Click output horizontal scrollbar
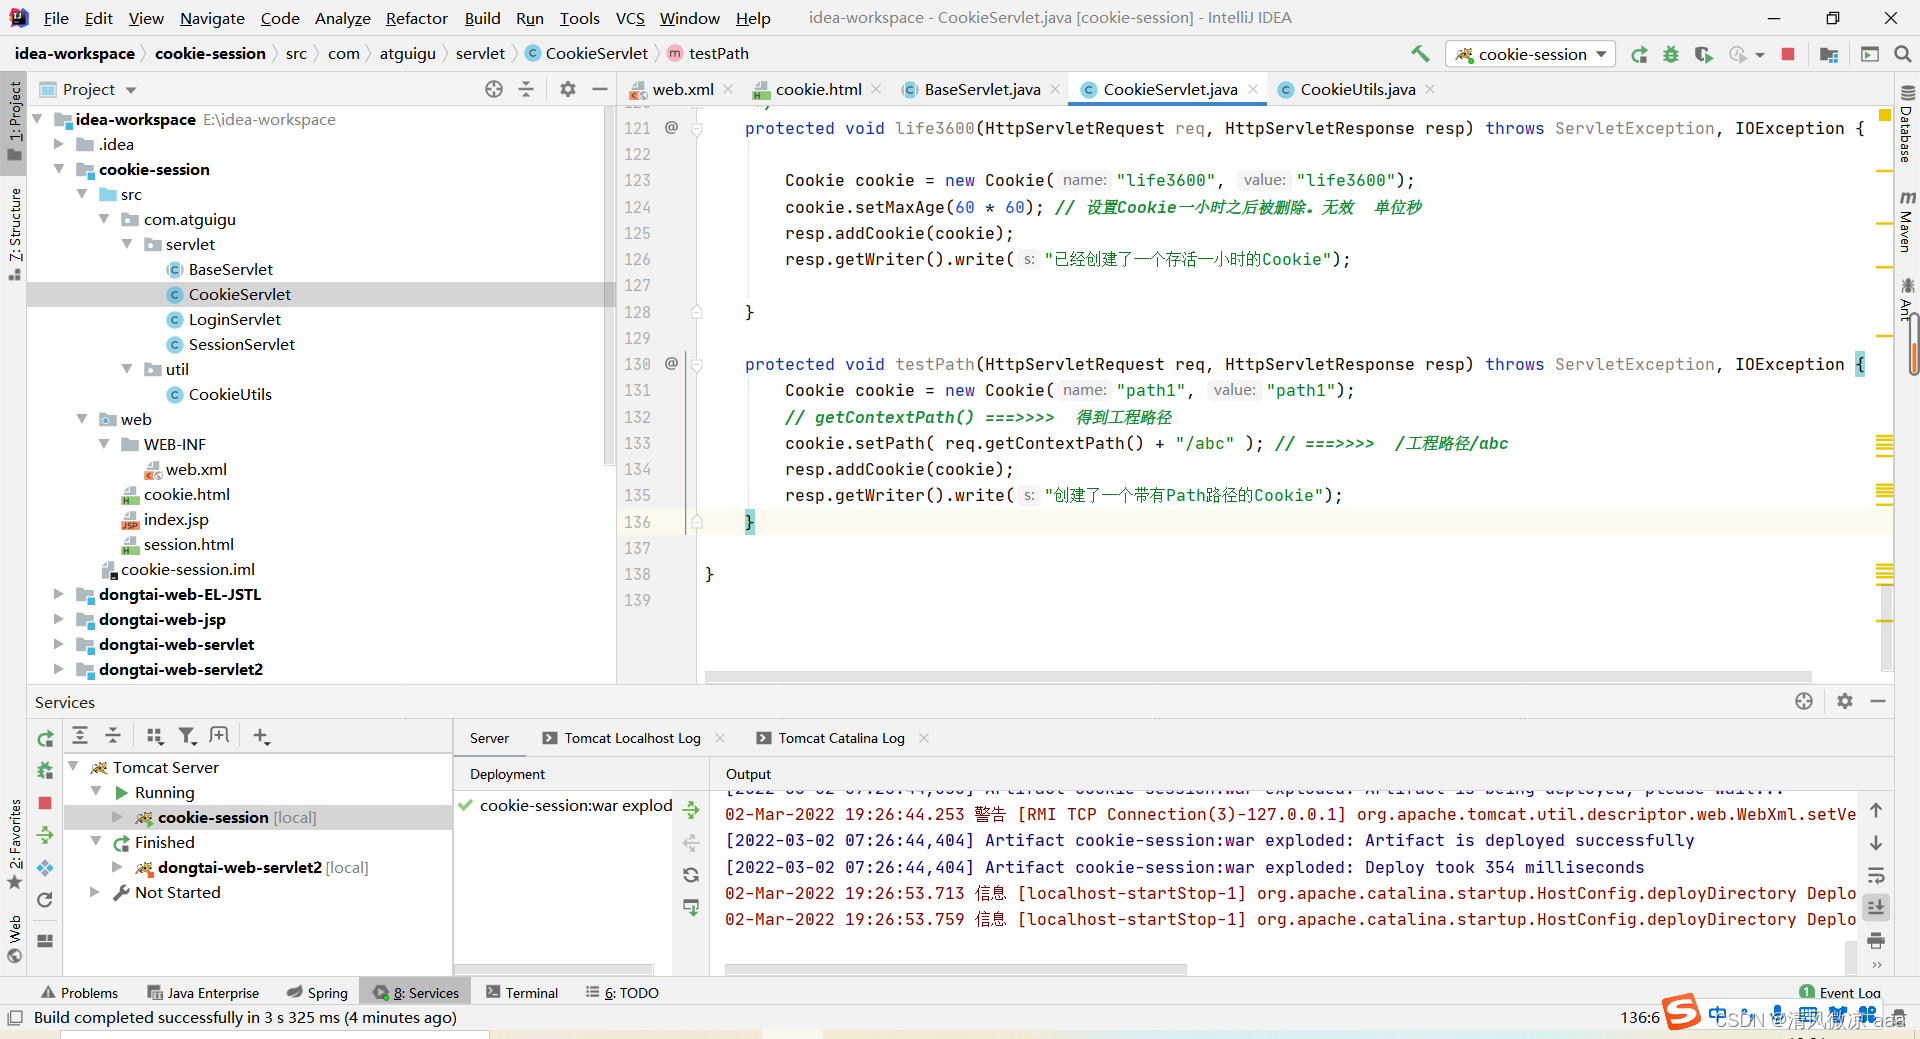The image size is (1920, 1039). tap(955, 969)
